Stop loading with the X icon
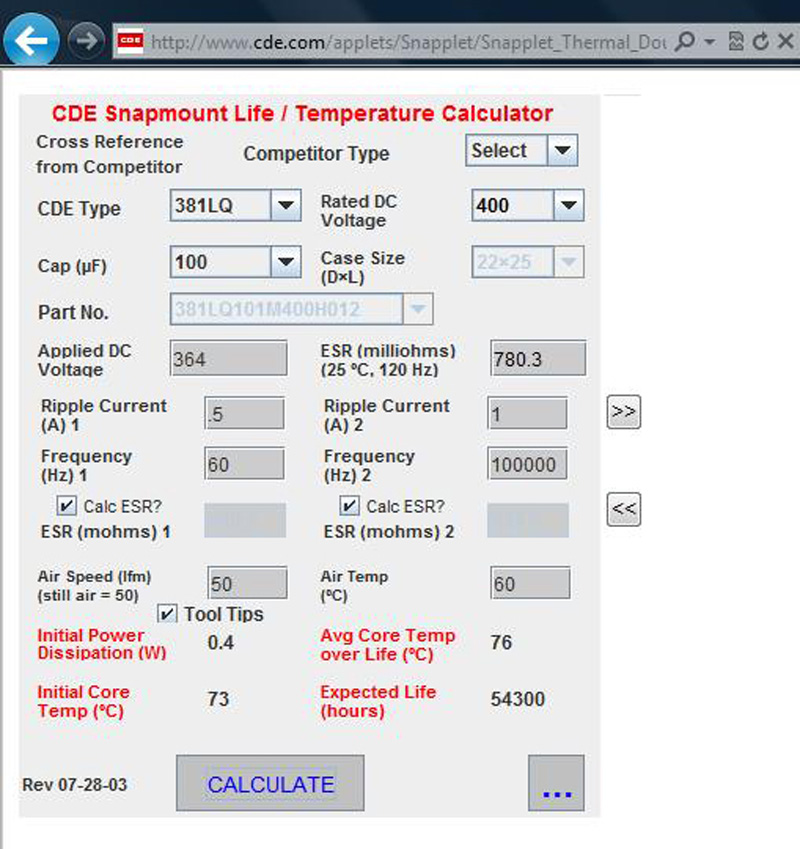 [785, 41]
